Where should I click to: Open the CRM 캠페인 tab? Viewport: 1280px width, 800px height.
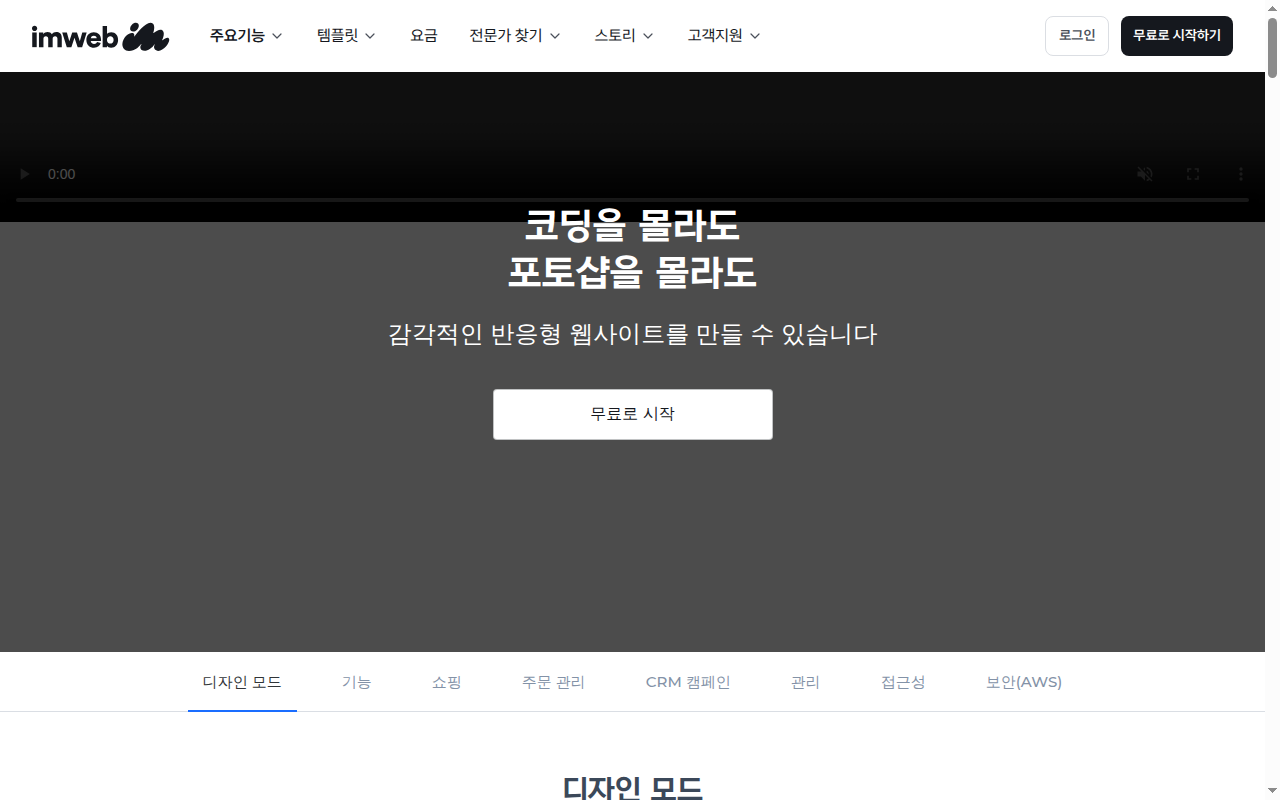[x=688, y=682]
